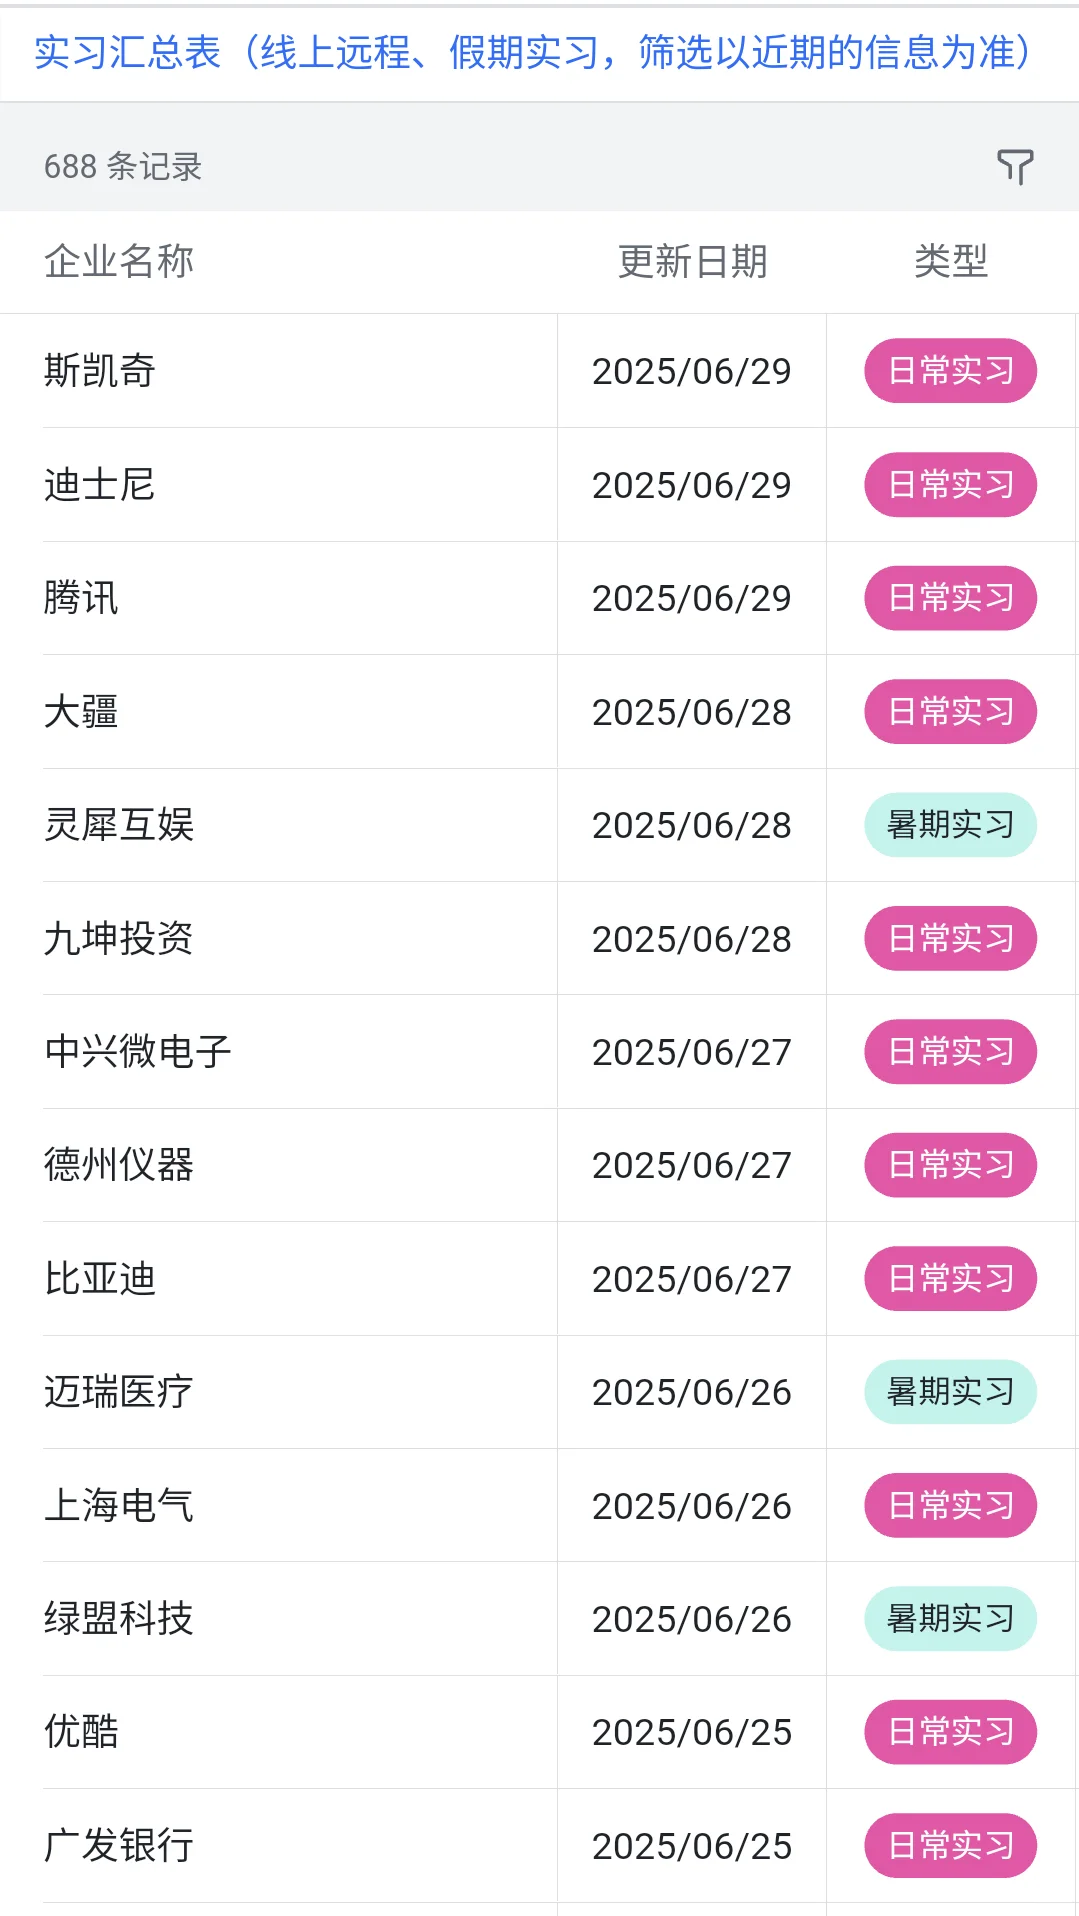This screenshot has height=1916, width=1079.
Task: Select the 腾讯 entry
Action: click(x=539, y=598)
